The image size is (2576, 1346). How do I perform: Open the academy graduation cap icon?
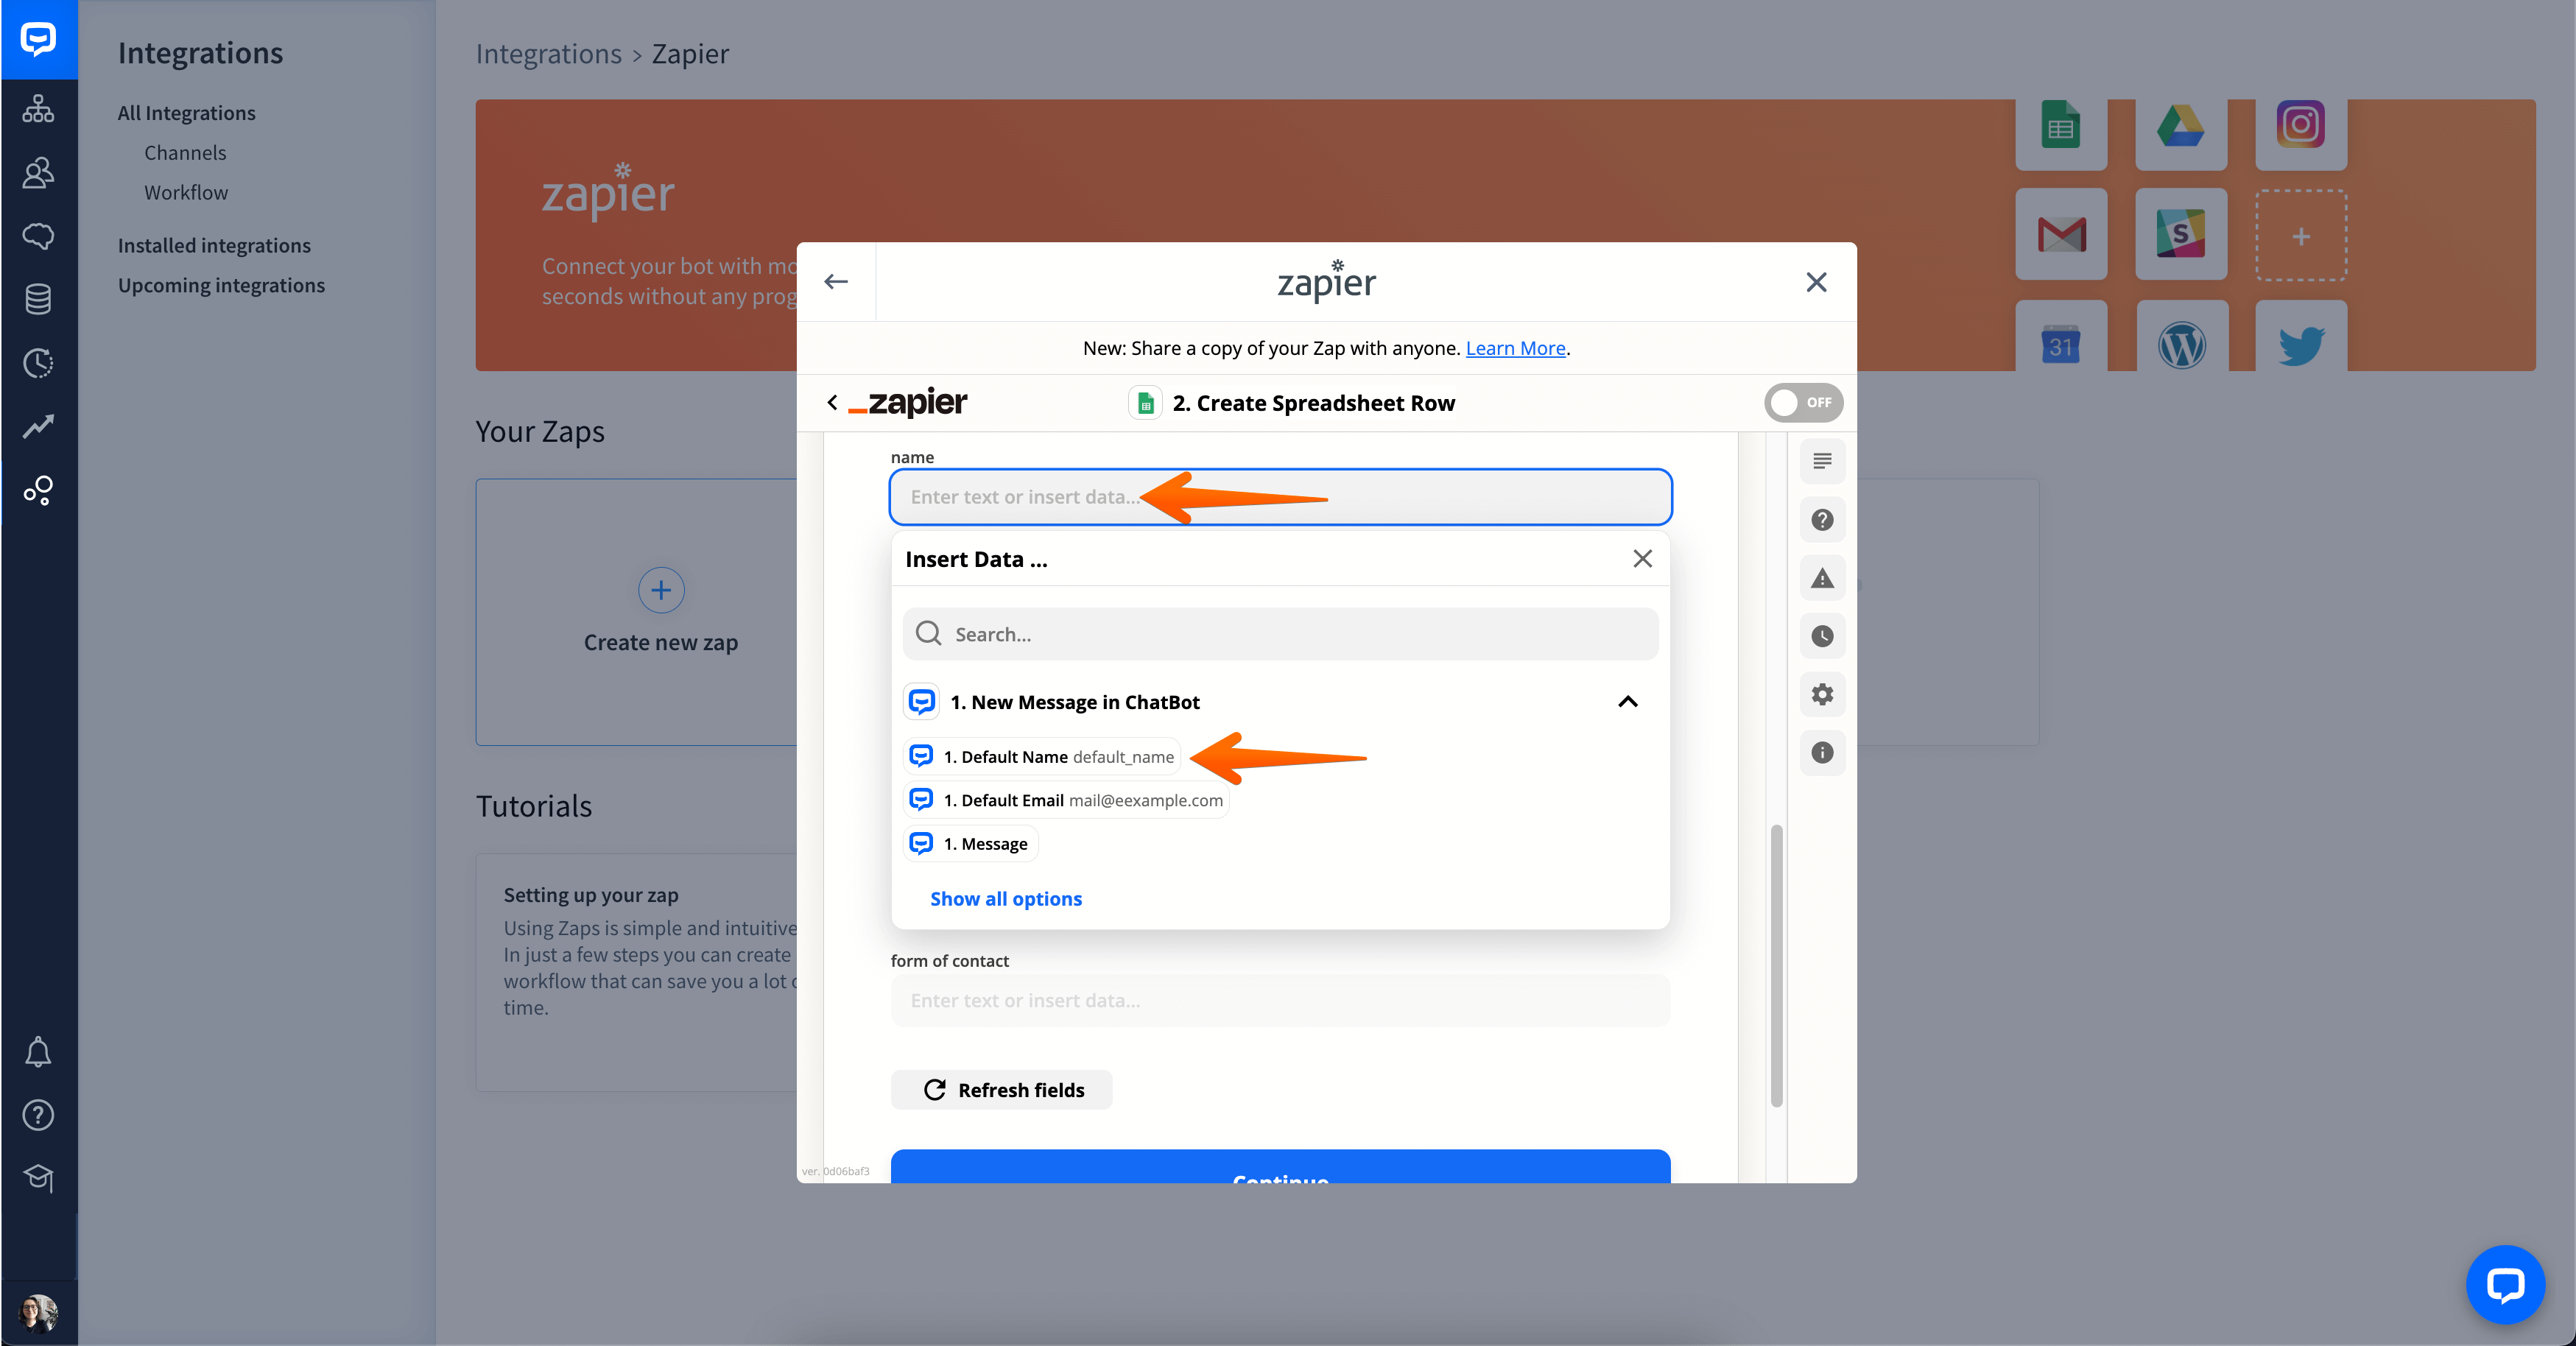(x=38, y=1178)
